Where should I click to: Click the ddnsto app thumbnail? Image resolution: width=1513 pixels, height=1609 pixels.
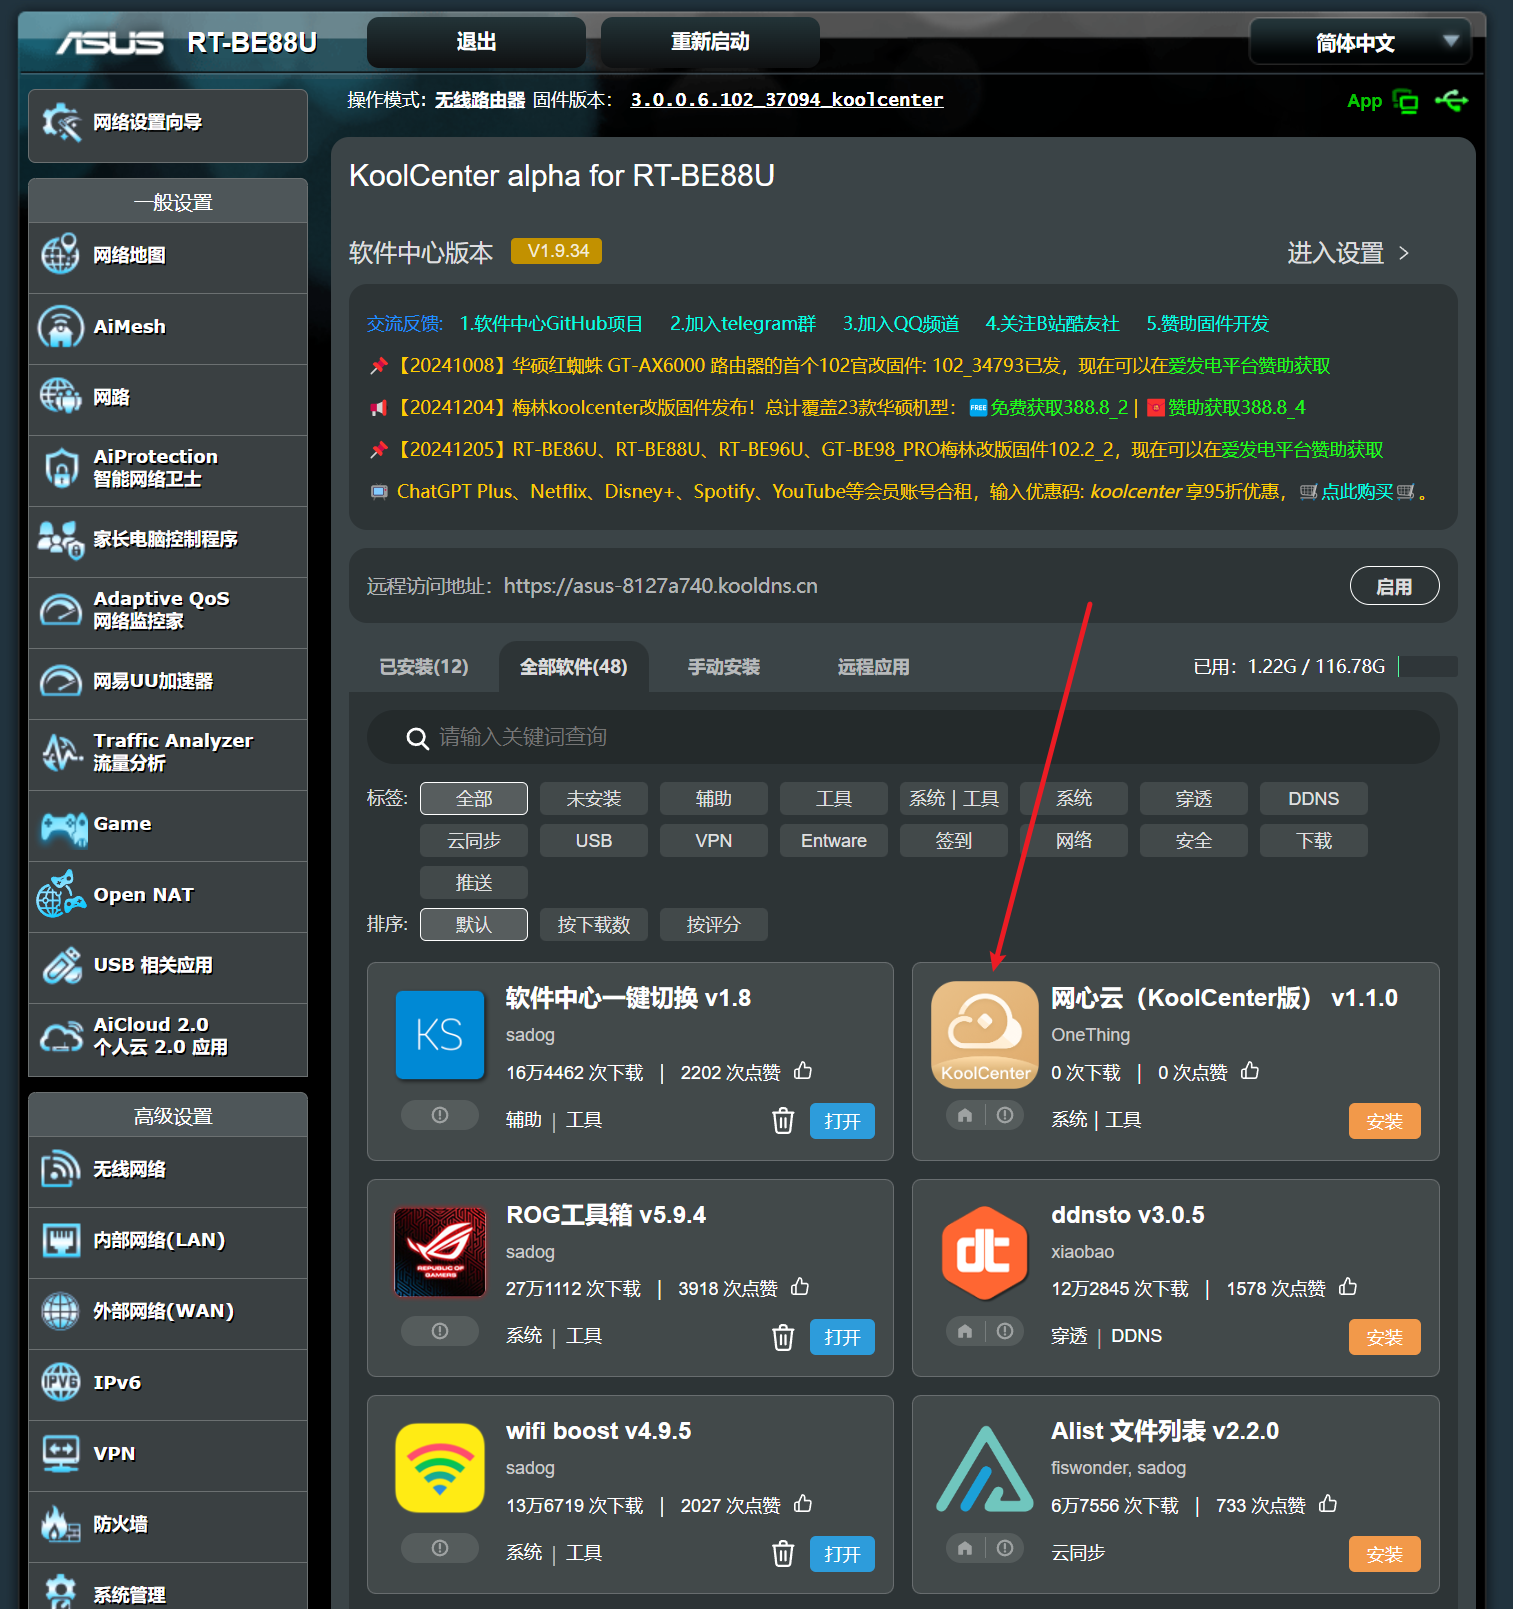[985, 1252]
